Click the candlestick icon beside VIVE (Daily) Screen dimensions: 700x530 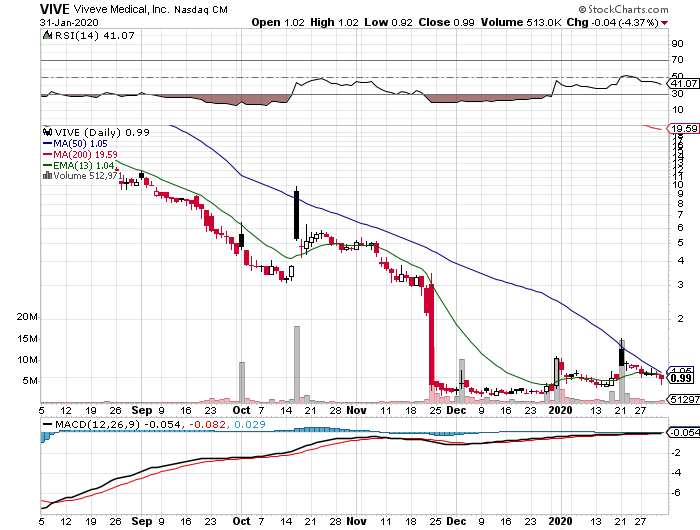(x=46, y=132)
